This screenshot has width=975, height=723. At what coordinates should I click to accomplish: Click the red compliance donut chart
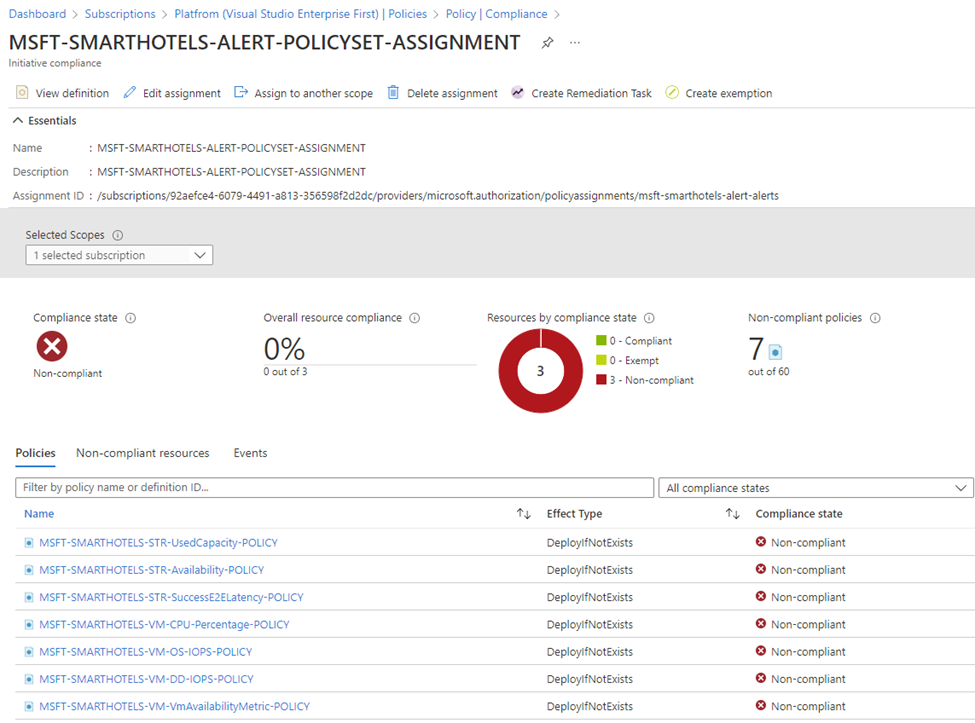pyautogui.click(x=540, y=371)
